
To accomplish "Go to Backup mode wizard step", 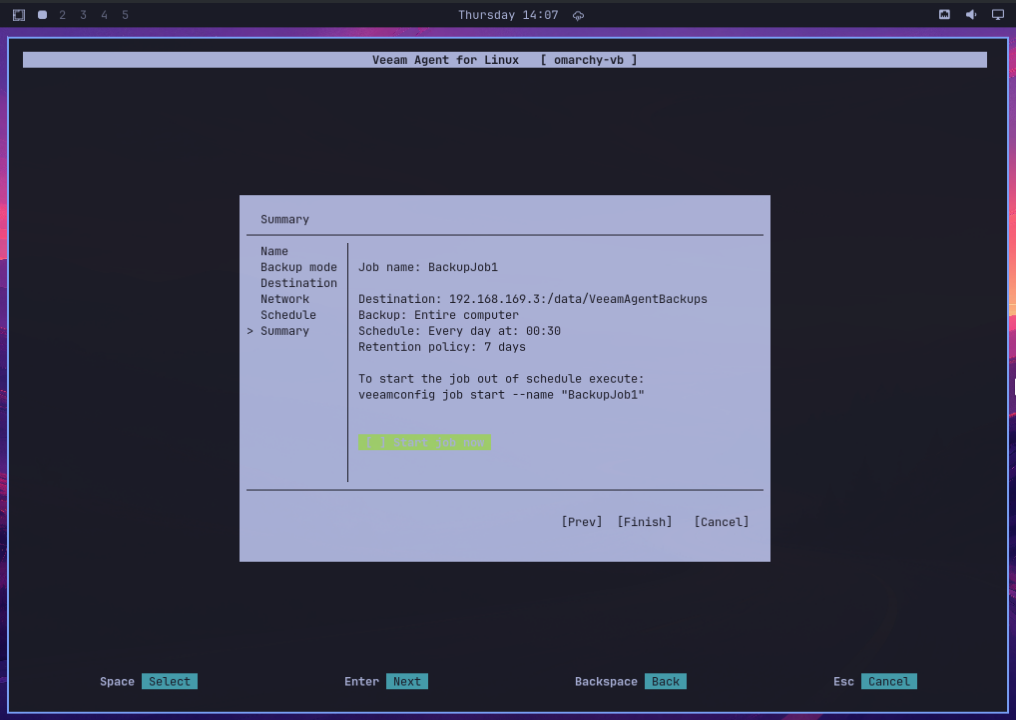I will [x=299, y=267].
